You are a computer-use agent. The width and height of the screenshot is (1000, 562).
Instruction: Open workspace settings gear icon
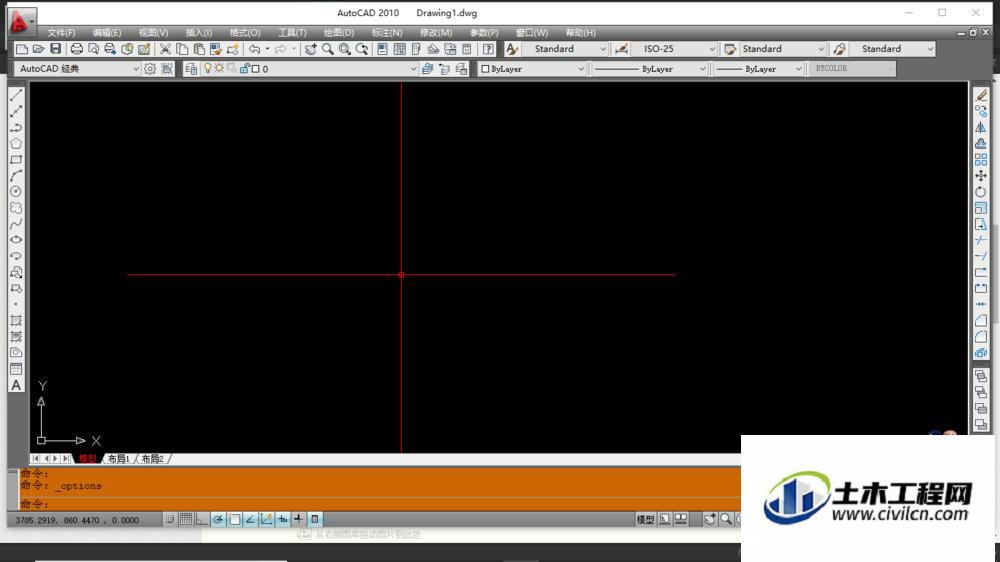[150, 69]
